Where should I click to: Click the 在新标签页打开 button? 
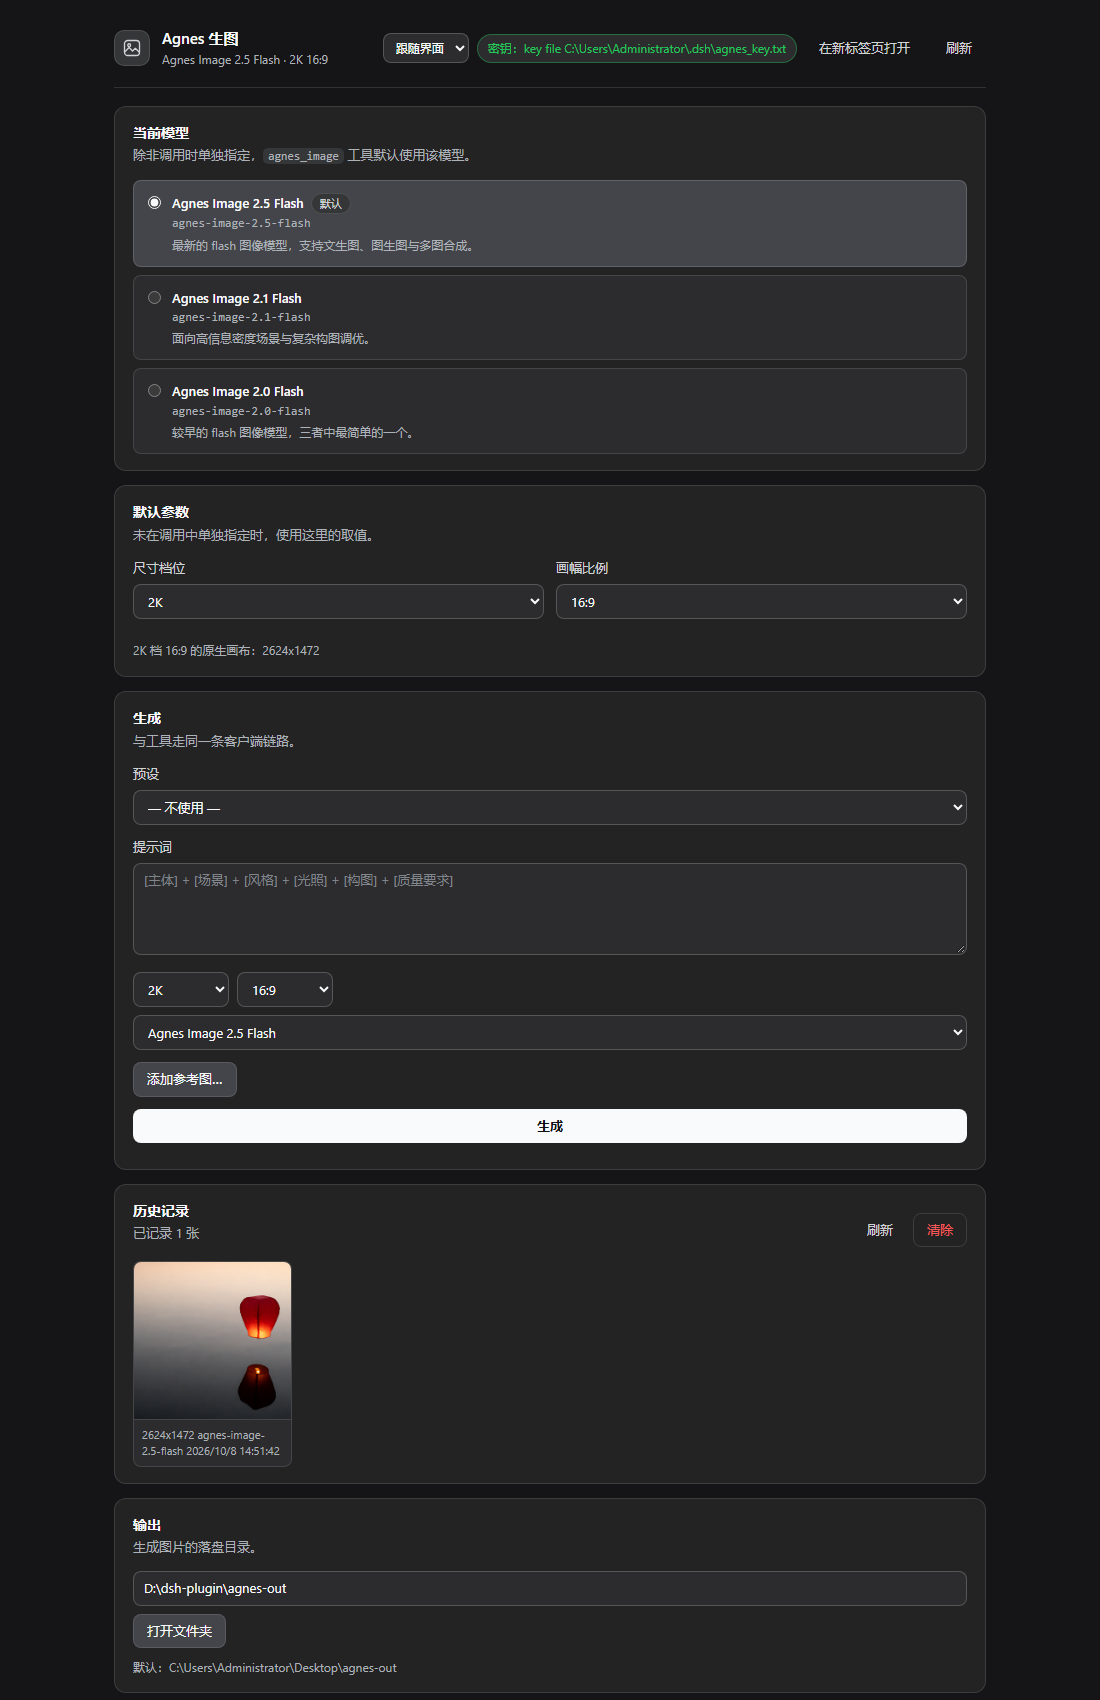point(864,48)
